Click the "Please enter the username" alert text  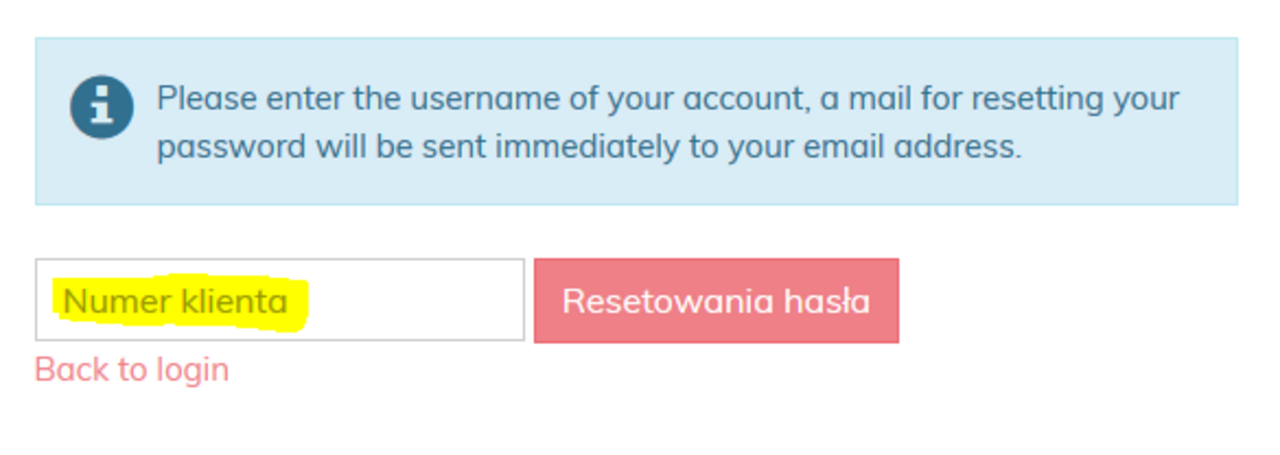click(667, 100)
